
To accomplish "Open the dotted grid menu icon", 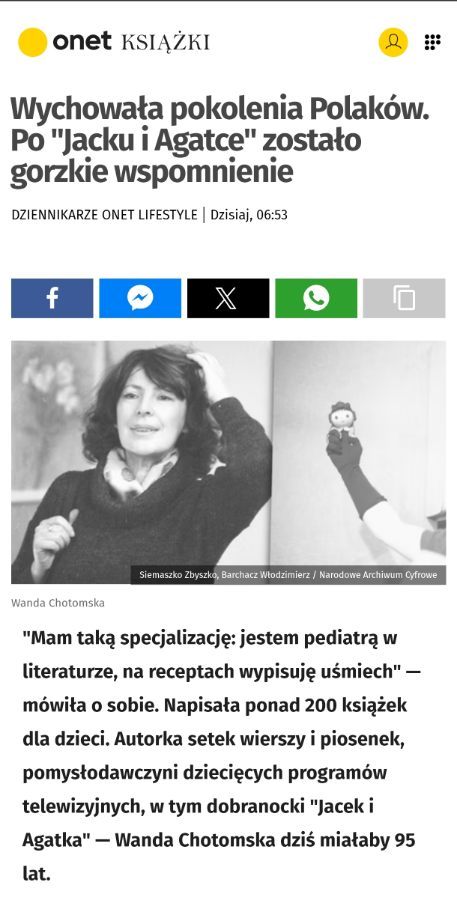I will coord(432,42).
